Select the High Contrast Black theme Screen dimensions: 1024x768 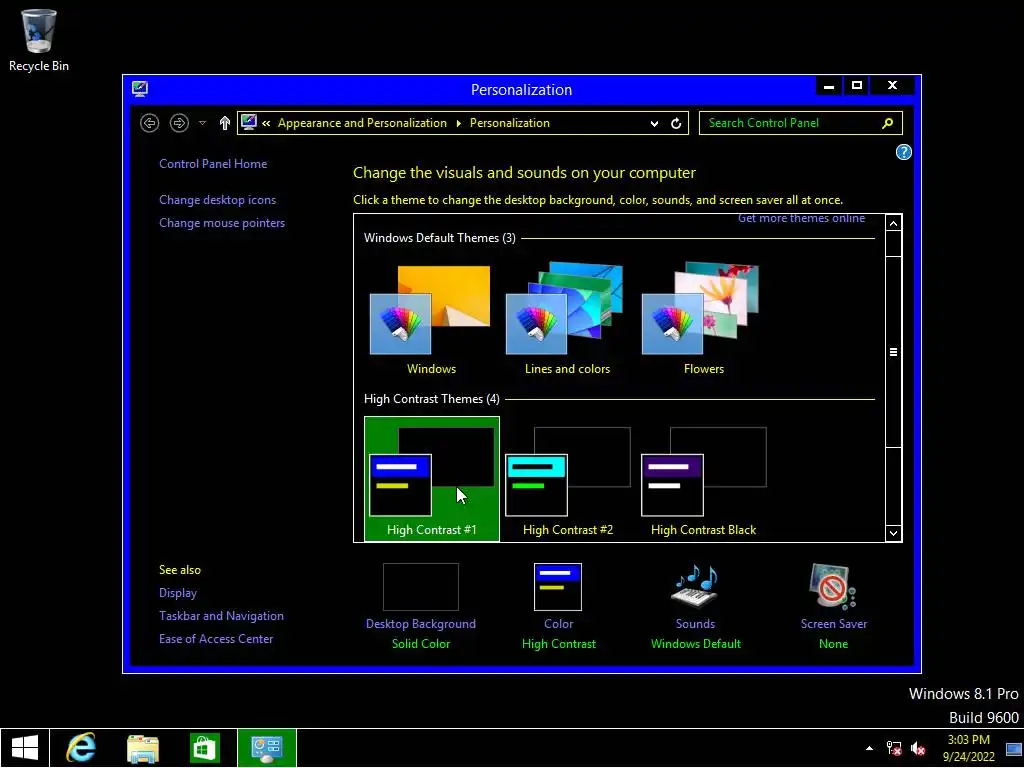point(703,479)
